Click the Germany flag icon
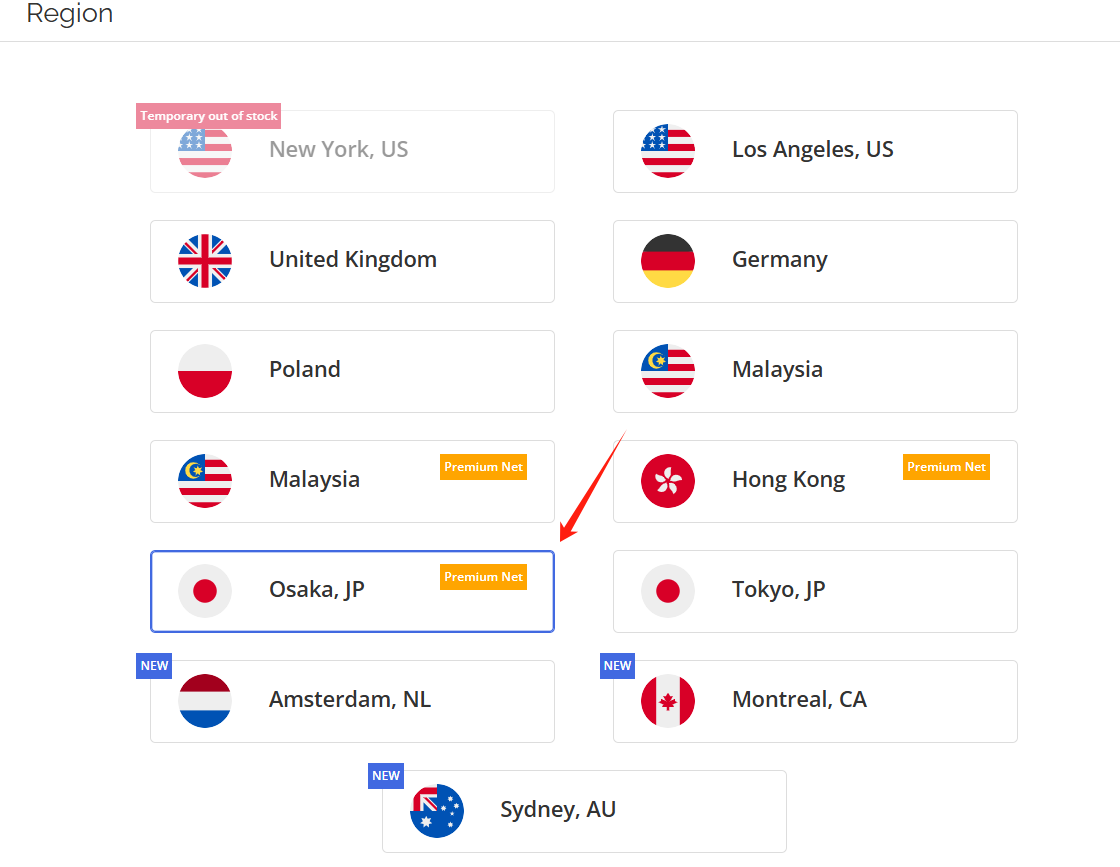Screen dimensions: 1120x867 [x=668, y=261]
